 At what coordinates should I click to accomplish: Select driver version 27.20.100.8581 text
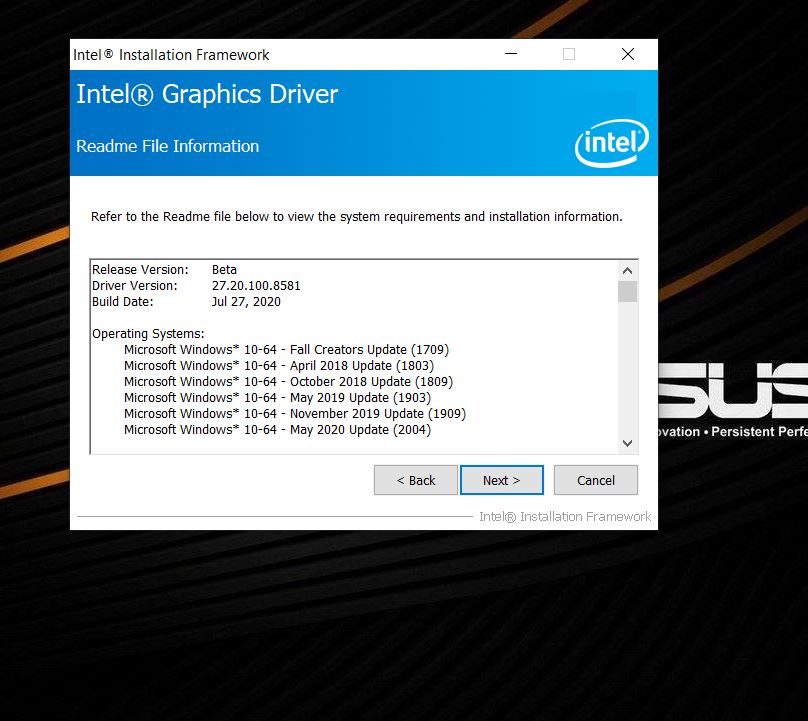256,286
